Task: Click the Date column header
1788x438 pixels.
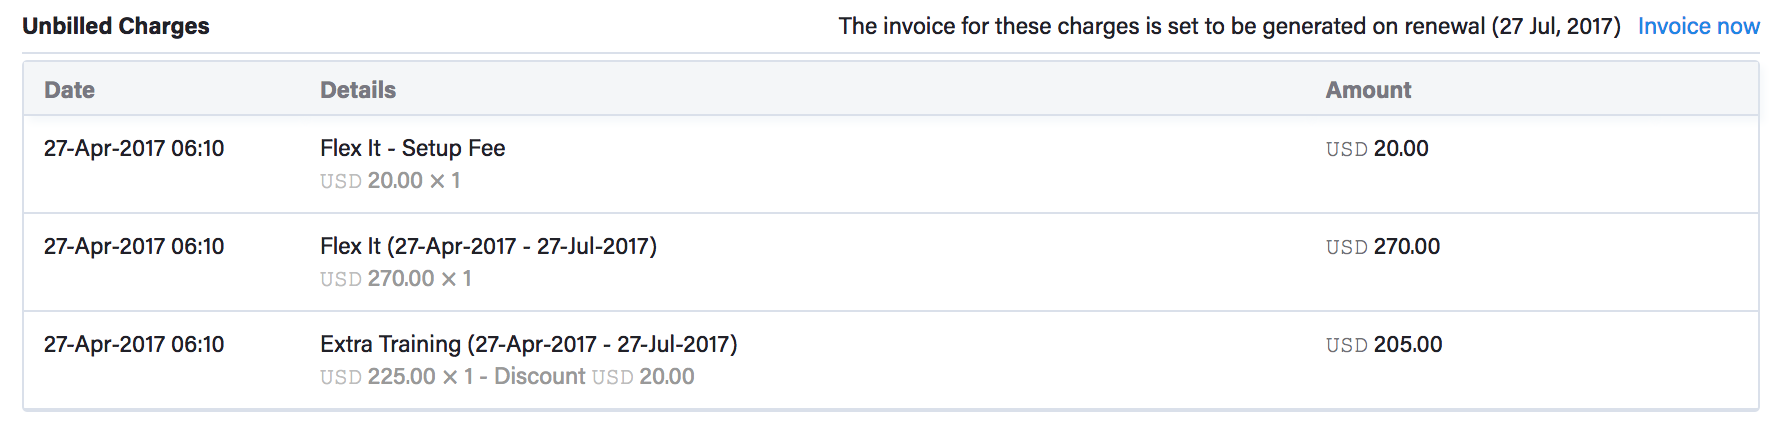Action: click(x=69, y=90)
